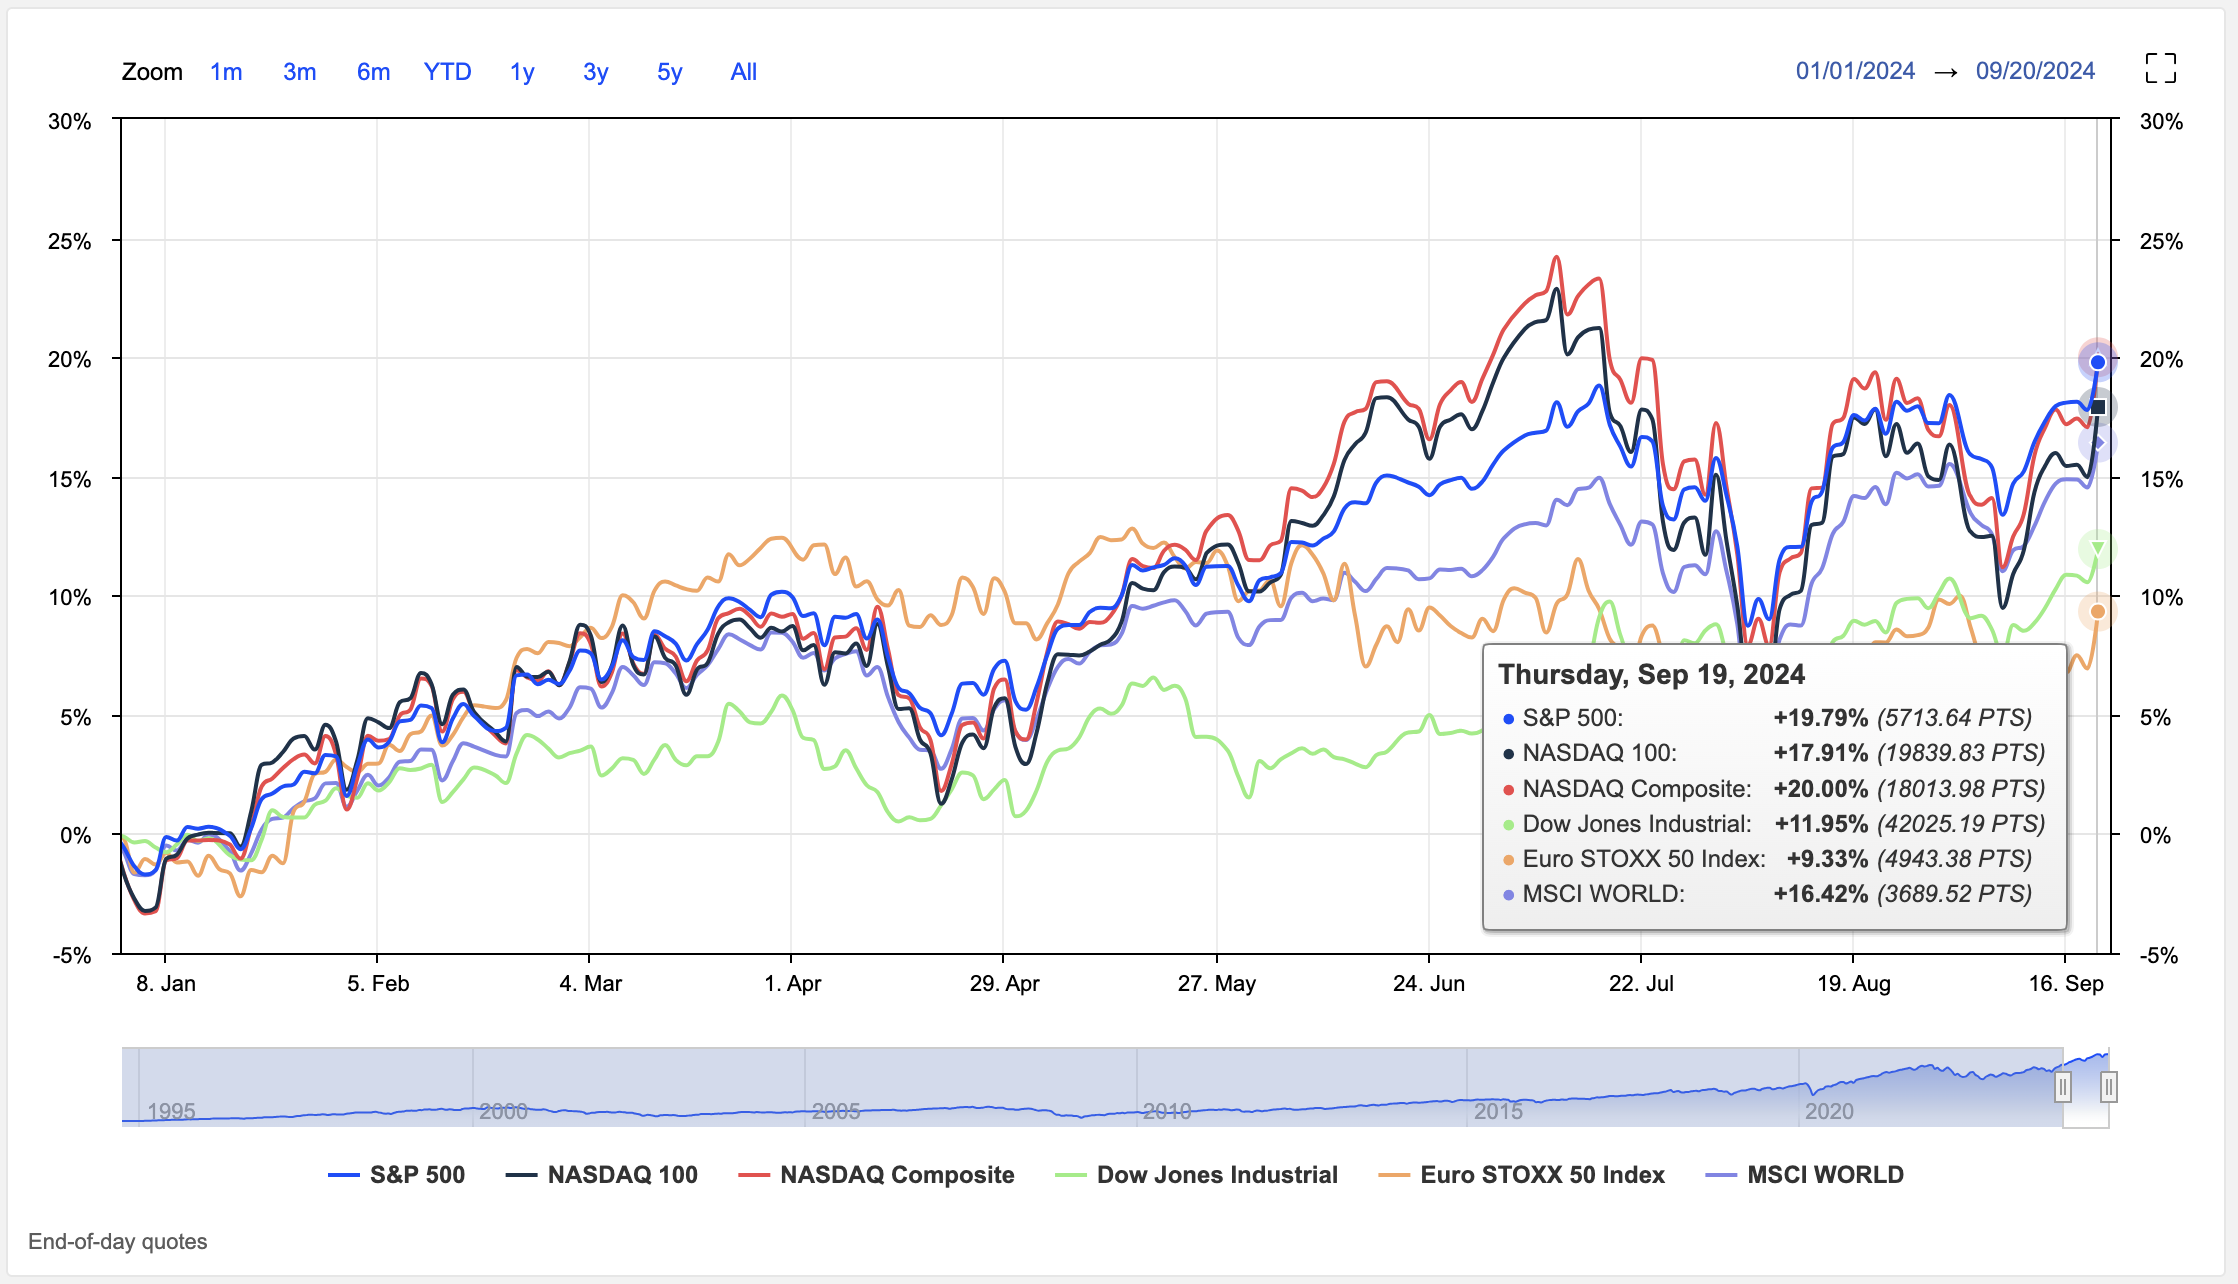Click the tooltip date Thursday, Sep 19, 2024
Viewport: 2238px width, 1284px height.
[1651, 675]
